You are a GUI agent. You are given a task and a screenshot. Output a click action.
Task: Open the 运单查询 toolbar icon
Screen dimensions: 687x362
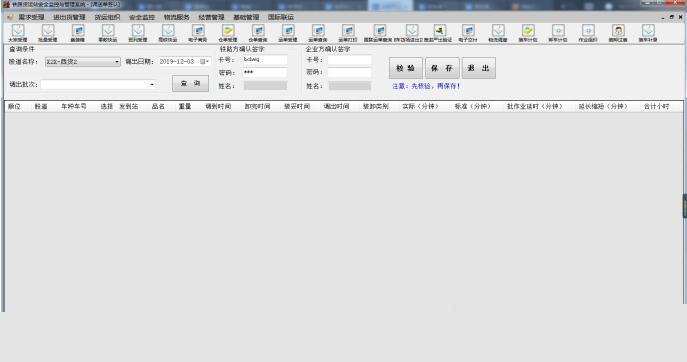click(318, 33)
